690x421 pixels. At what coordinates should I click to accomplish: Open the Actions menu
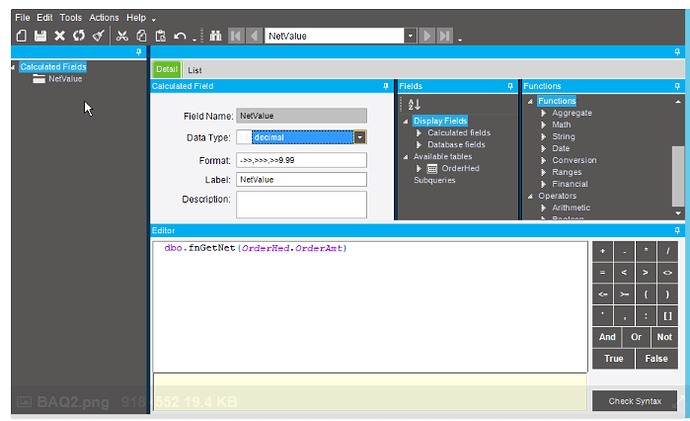pyautogui.click(x=104, y=18)
